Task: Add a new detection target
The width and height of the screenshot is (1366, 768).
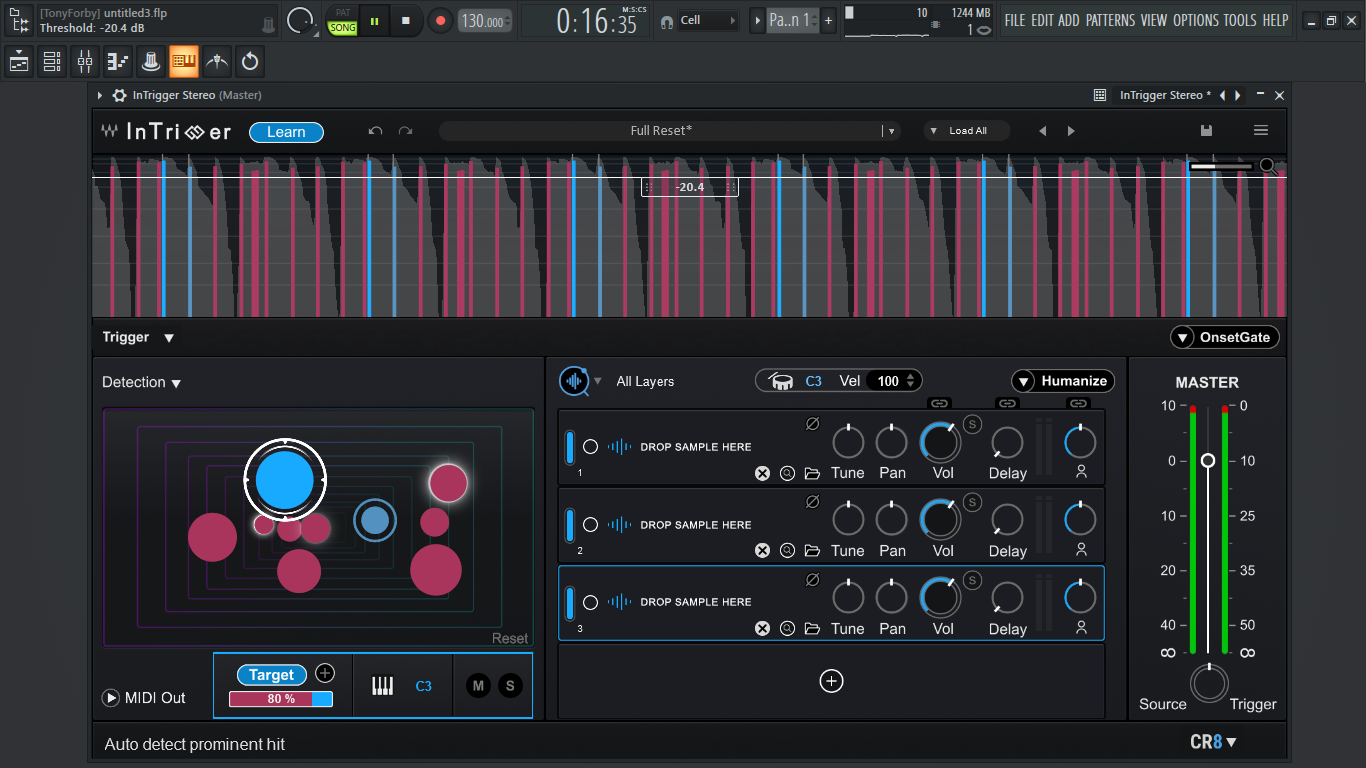Action: tap(324, 674)
